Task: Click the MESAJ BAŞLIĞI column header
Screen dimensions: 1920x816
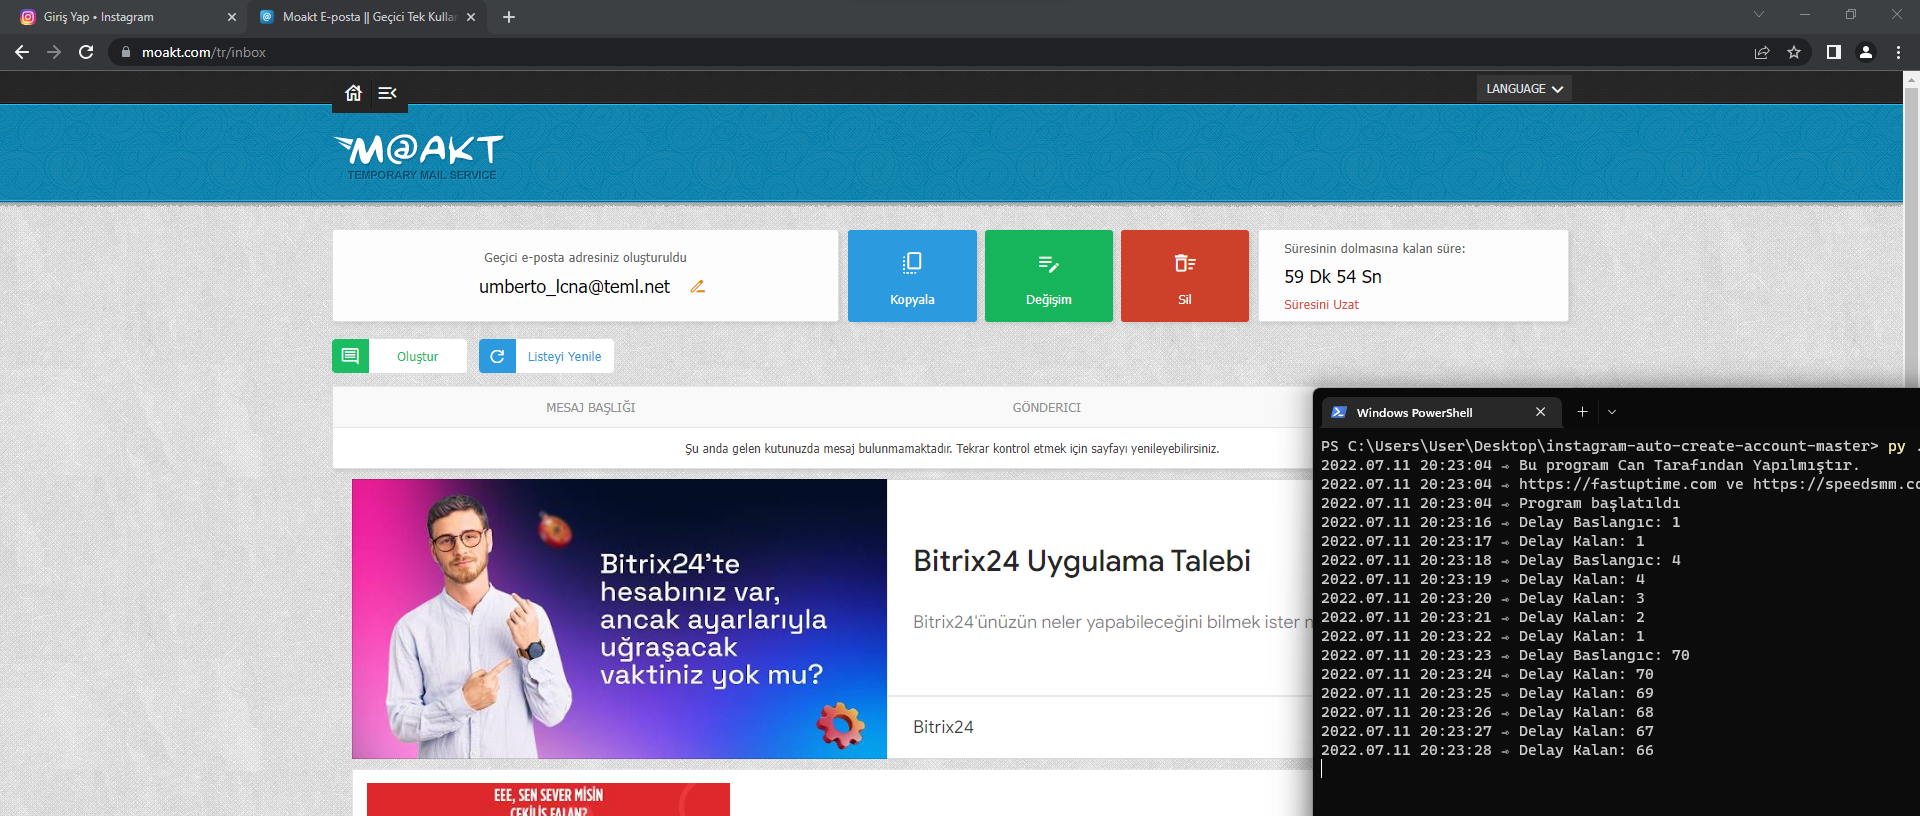Action: pyautogui.click(x=590, y=408)
